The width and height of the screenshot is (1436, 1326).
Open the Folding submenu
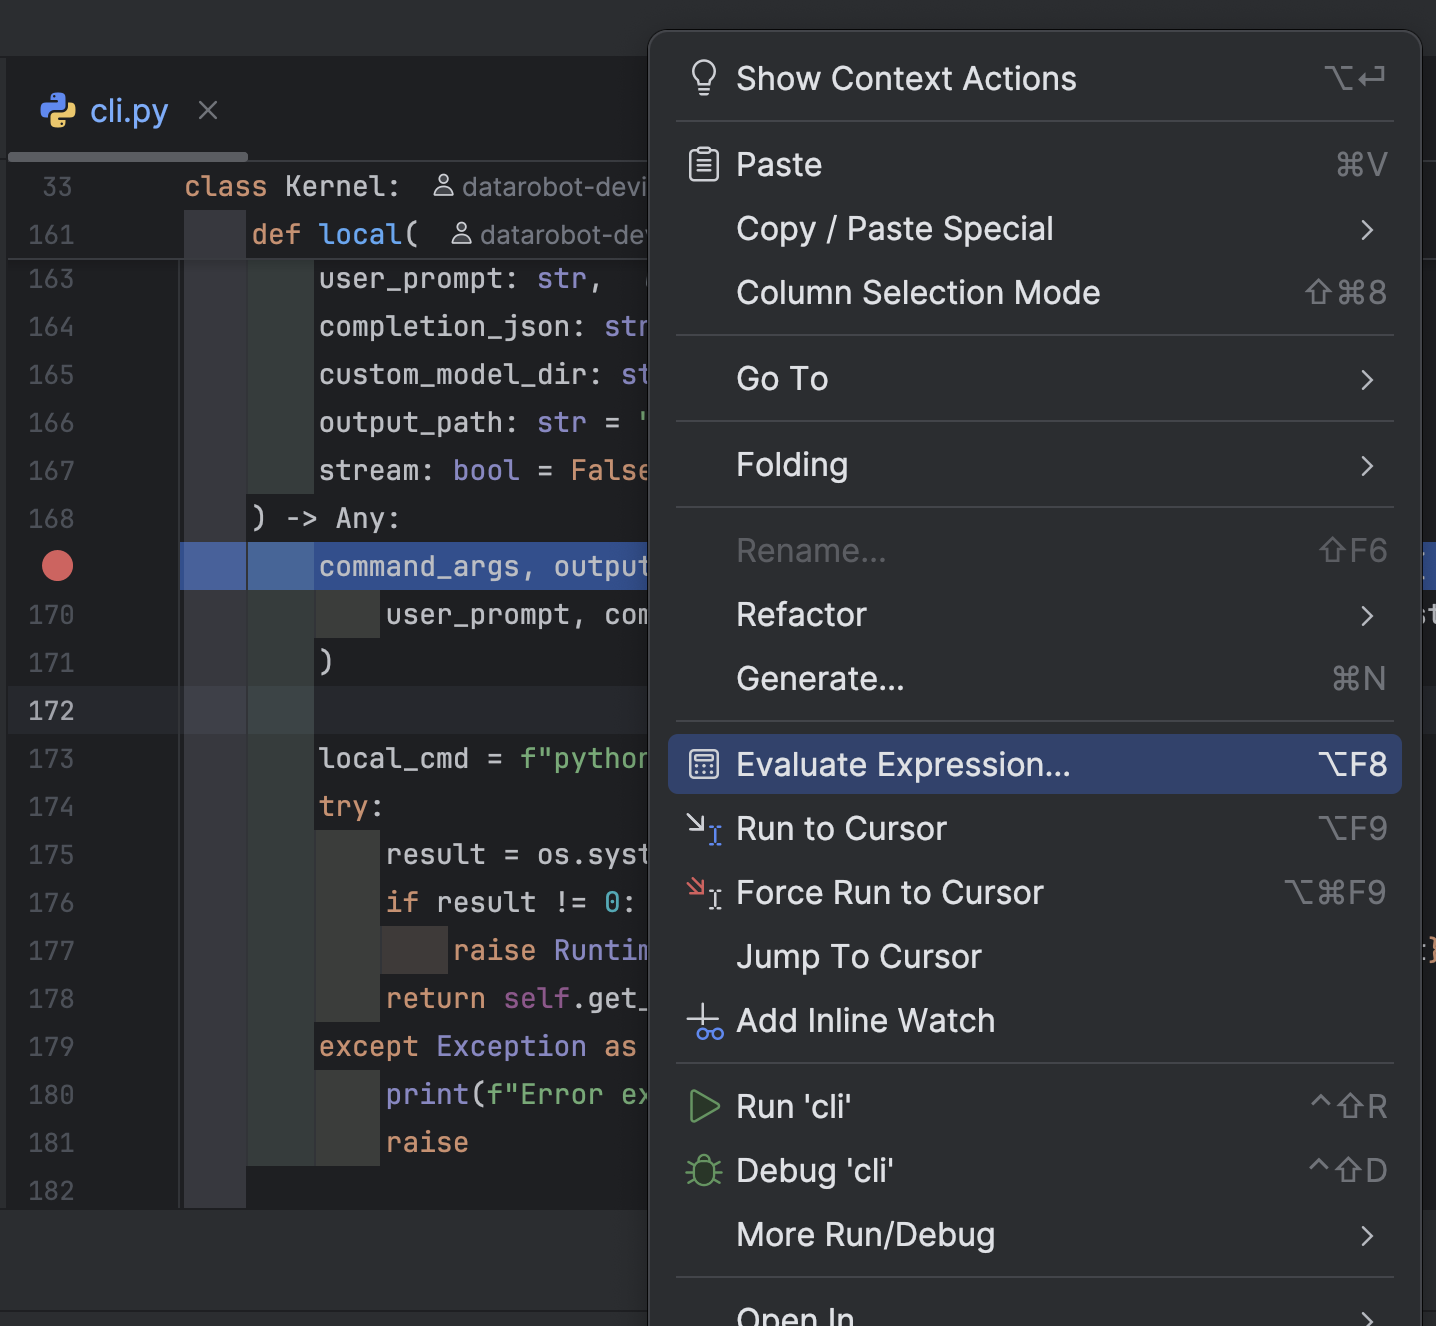(x=791, y=465)
